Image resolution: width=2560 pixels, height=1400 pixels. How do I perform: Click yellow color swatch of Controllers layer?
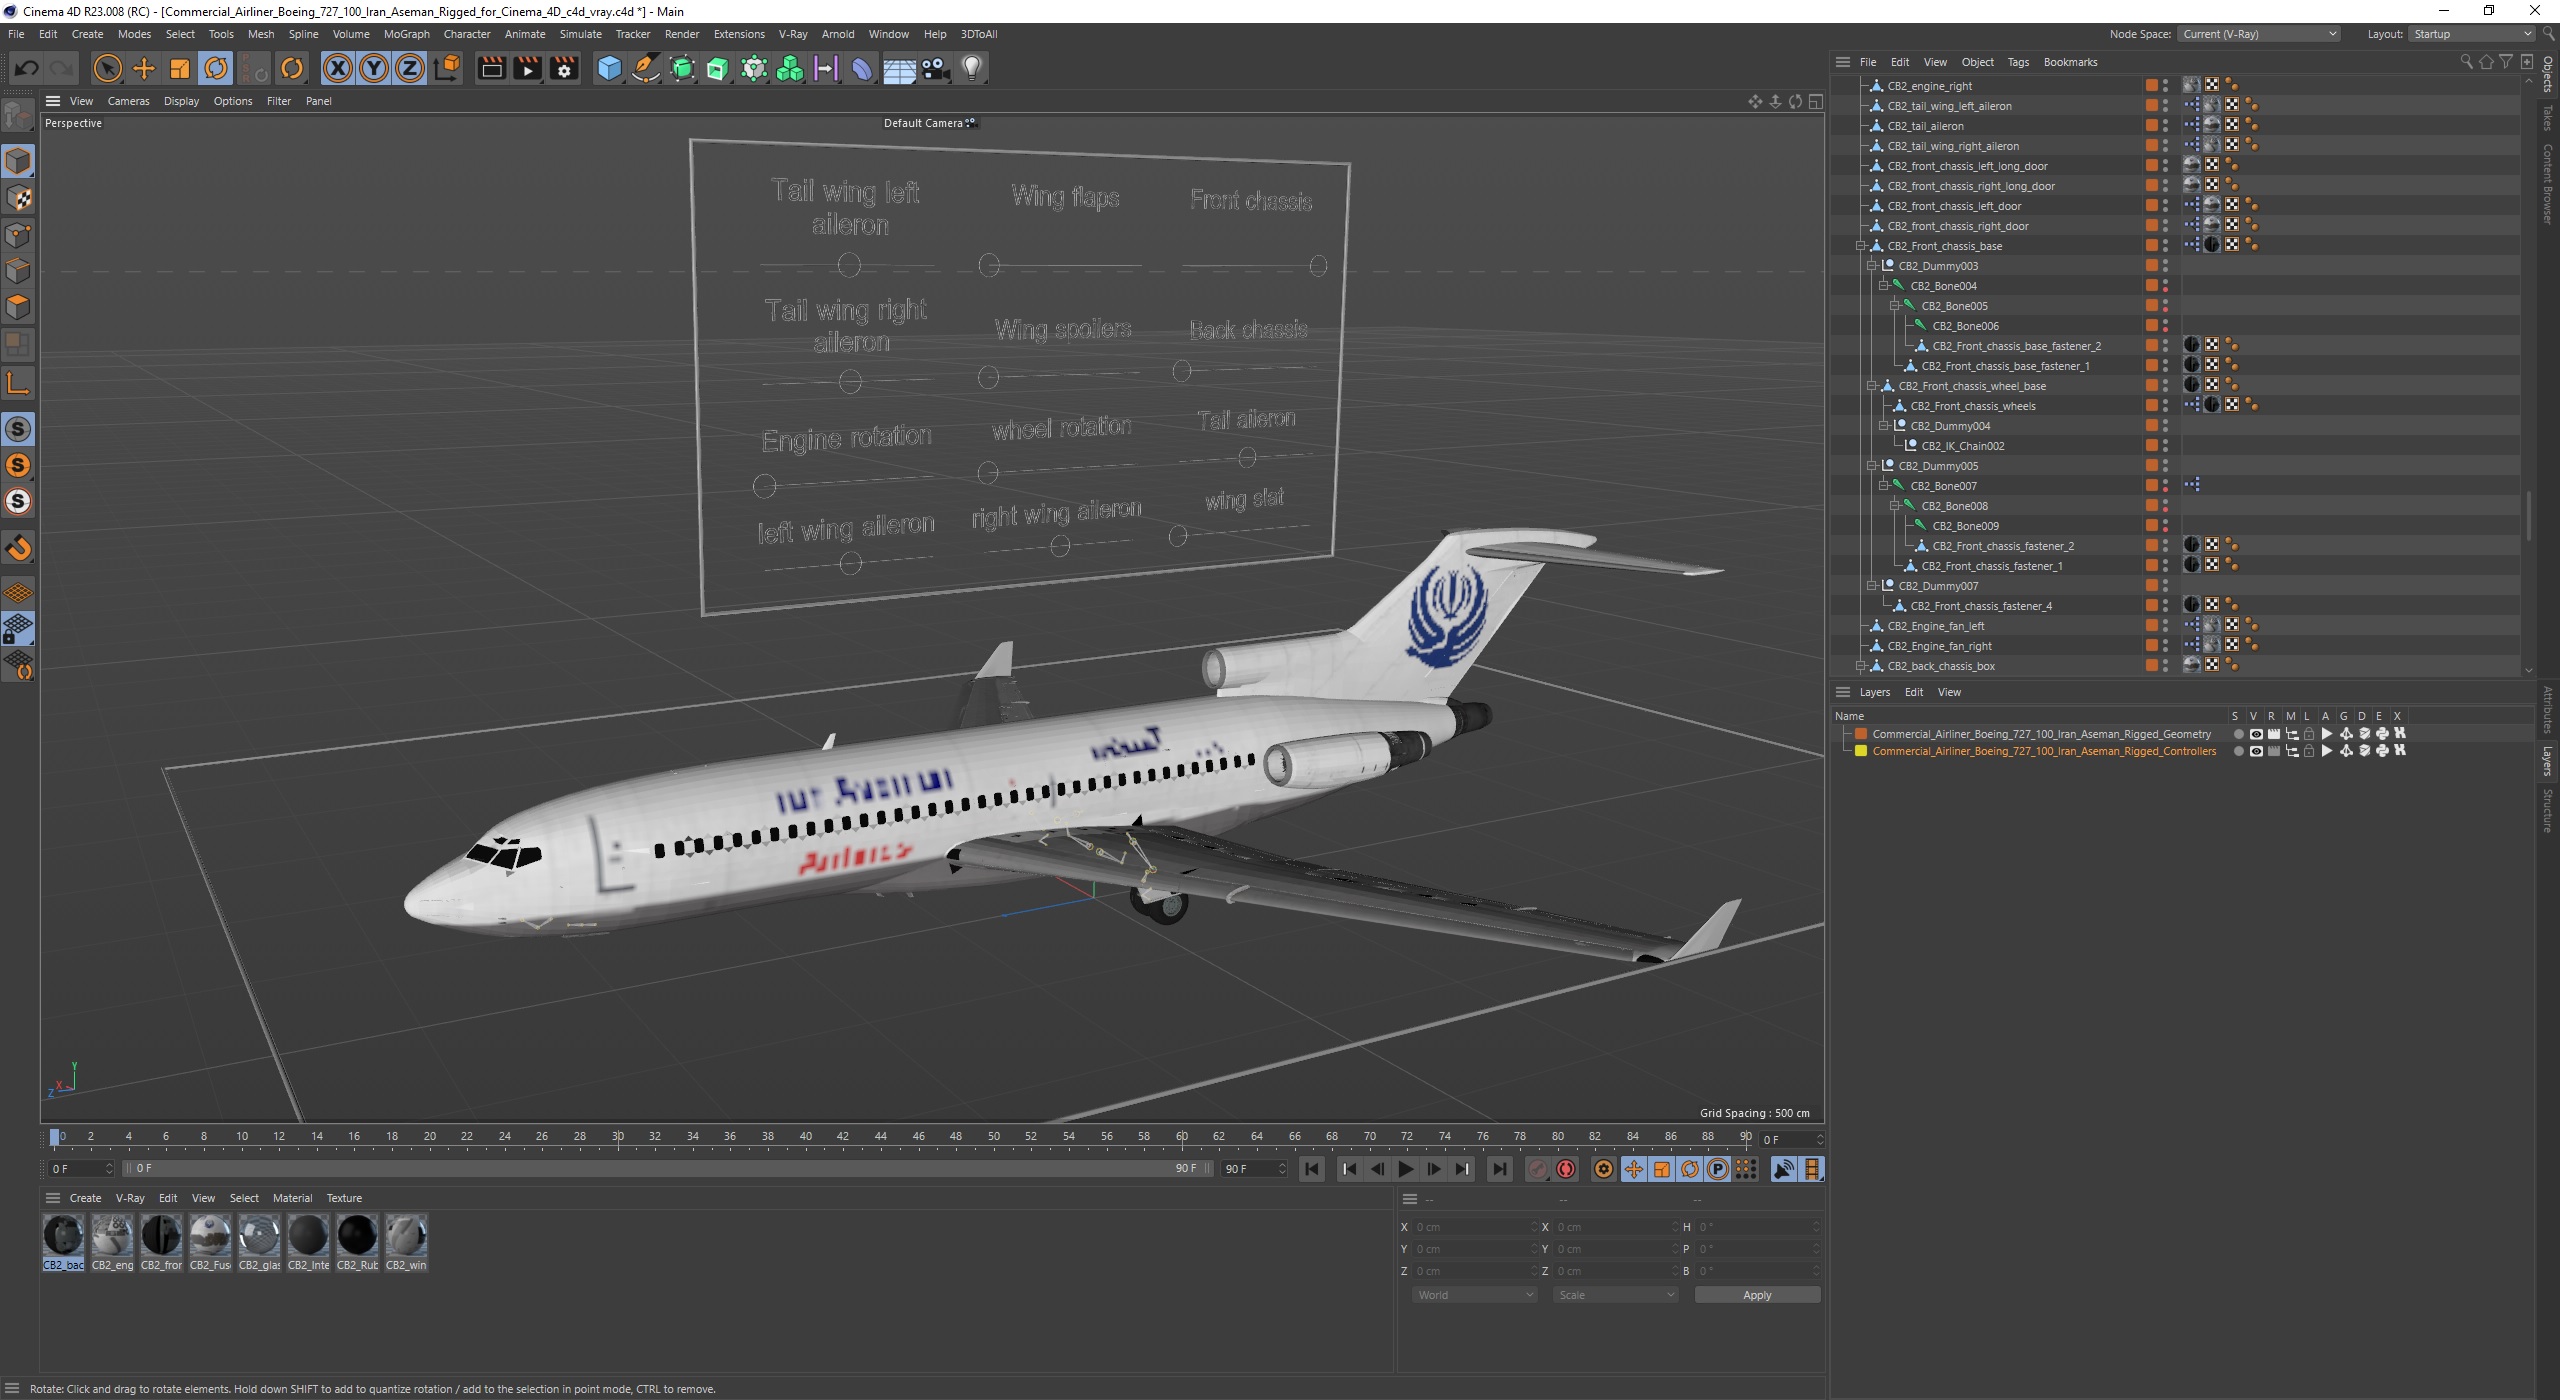pyautogui.click(x=1861, y=751)
